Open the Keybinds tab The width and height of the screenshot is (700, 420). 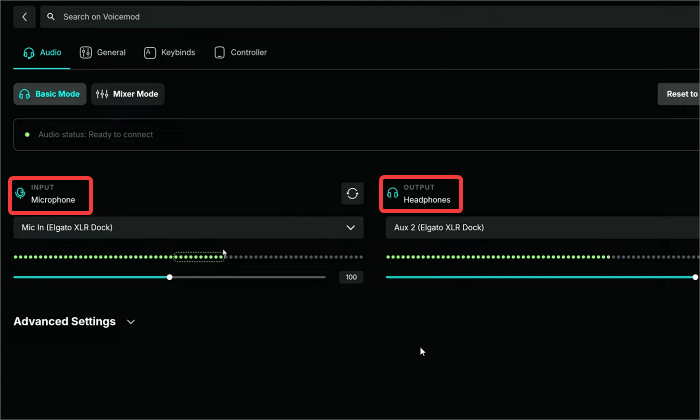169,52
